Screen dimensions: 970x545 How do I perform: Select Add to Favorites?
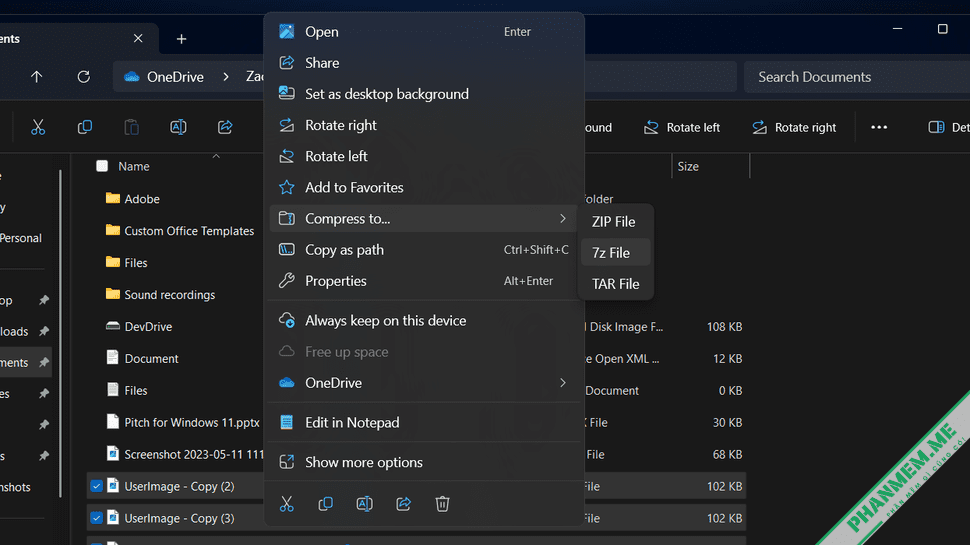pyautogui.click(x=424, y=187)
